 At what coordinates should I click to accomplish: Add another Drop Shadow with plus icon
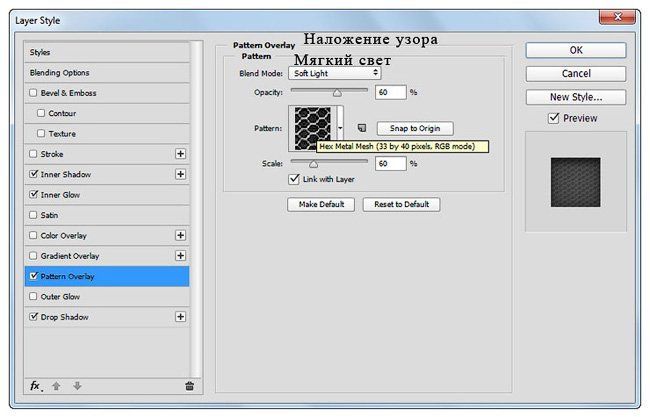tap(180, 317)
